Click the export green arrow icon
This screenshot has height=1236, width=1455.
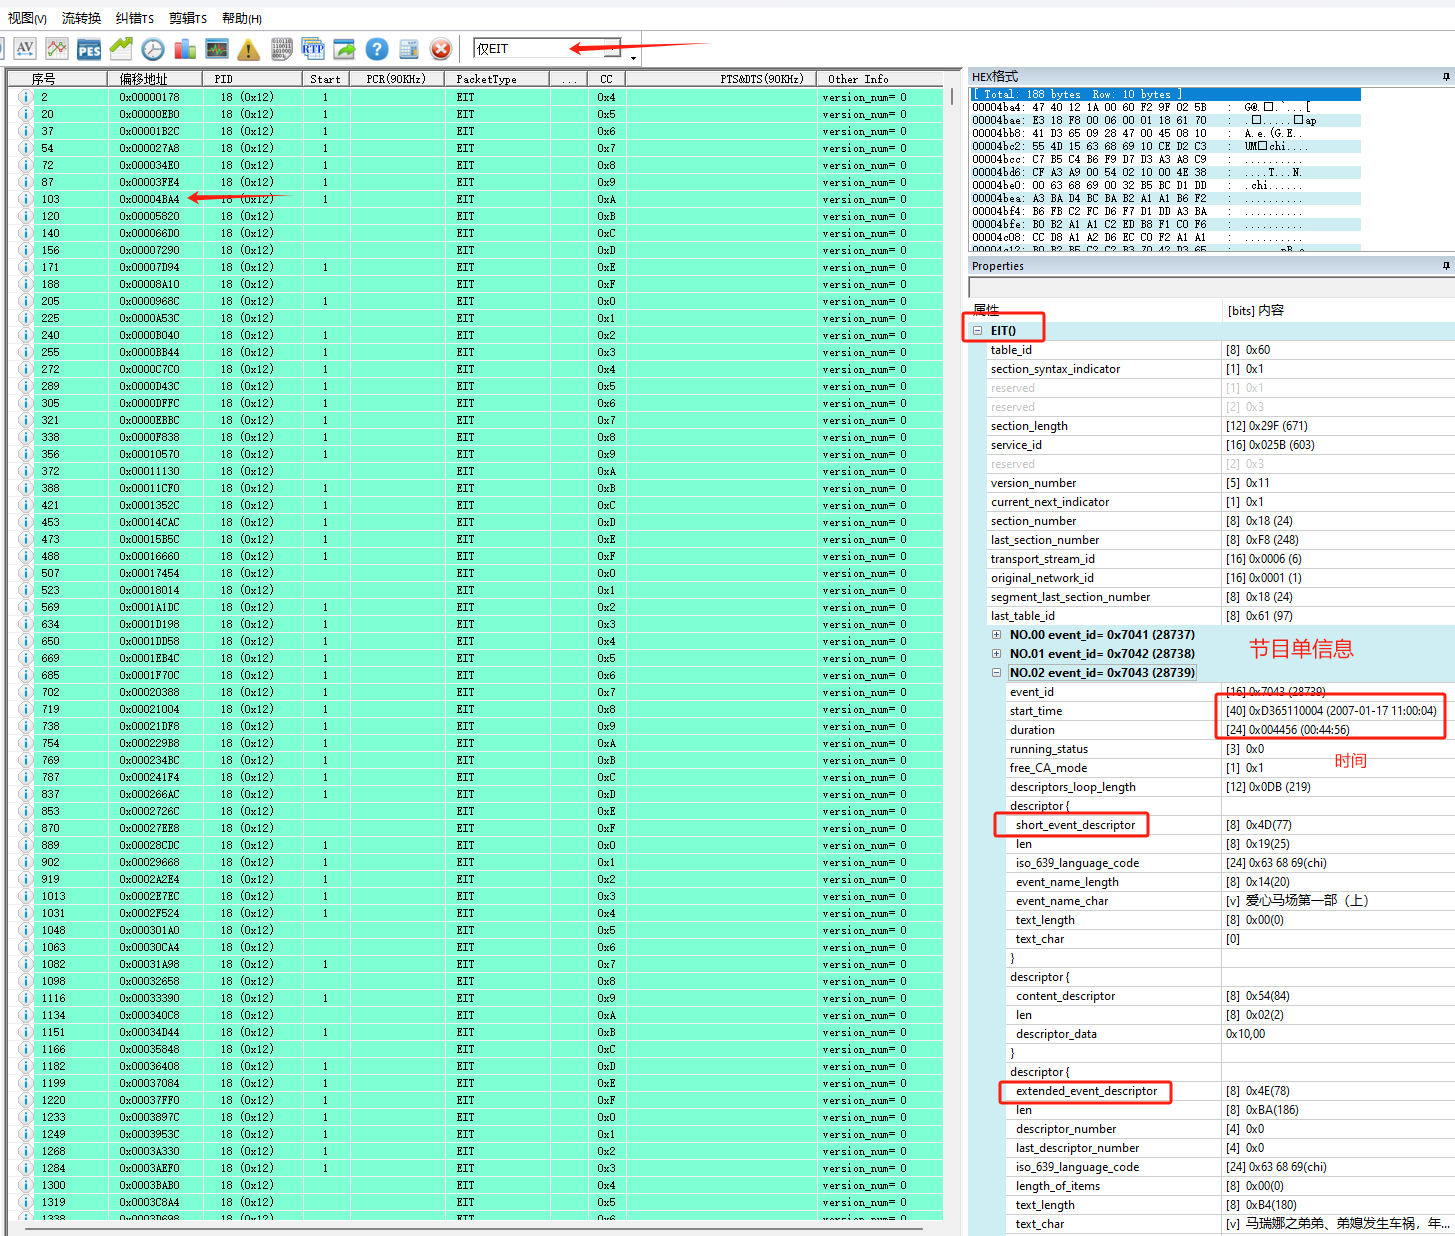345,48
